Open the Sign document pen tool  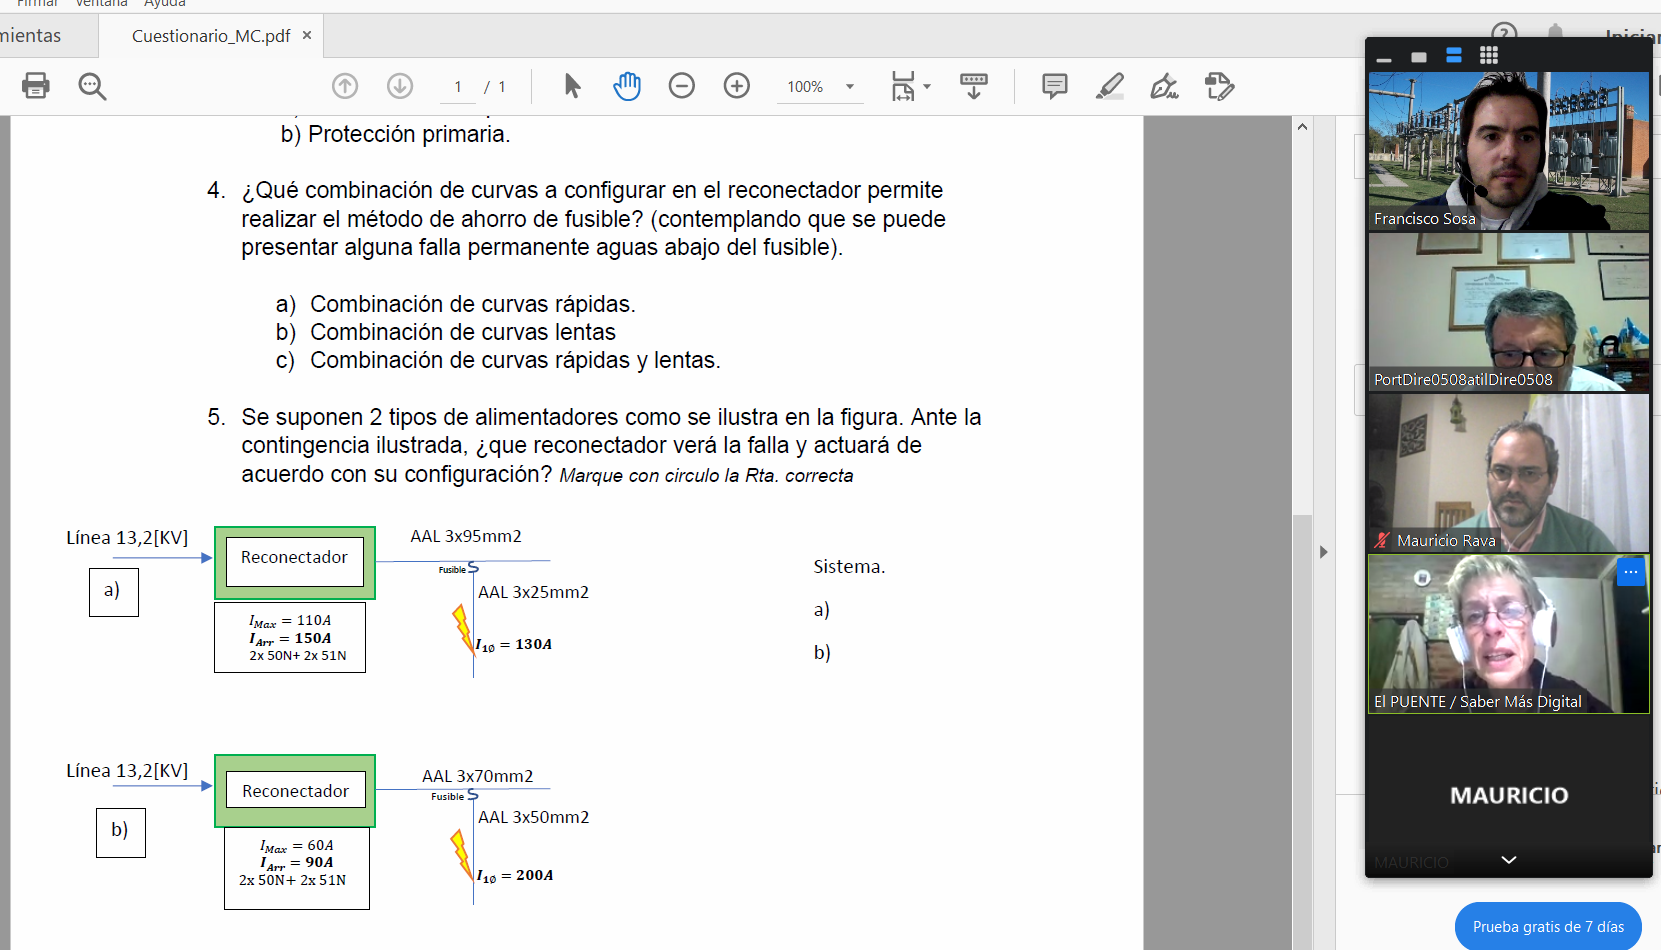(1164, 86)
